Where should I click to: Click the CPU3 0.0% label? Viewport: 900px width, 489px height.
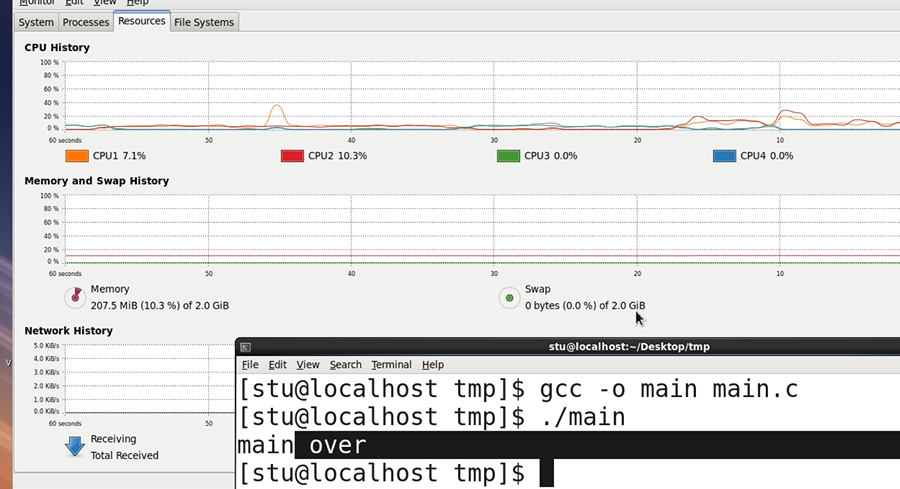point(550,156)
